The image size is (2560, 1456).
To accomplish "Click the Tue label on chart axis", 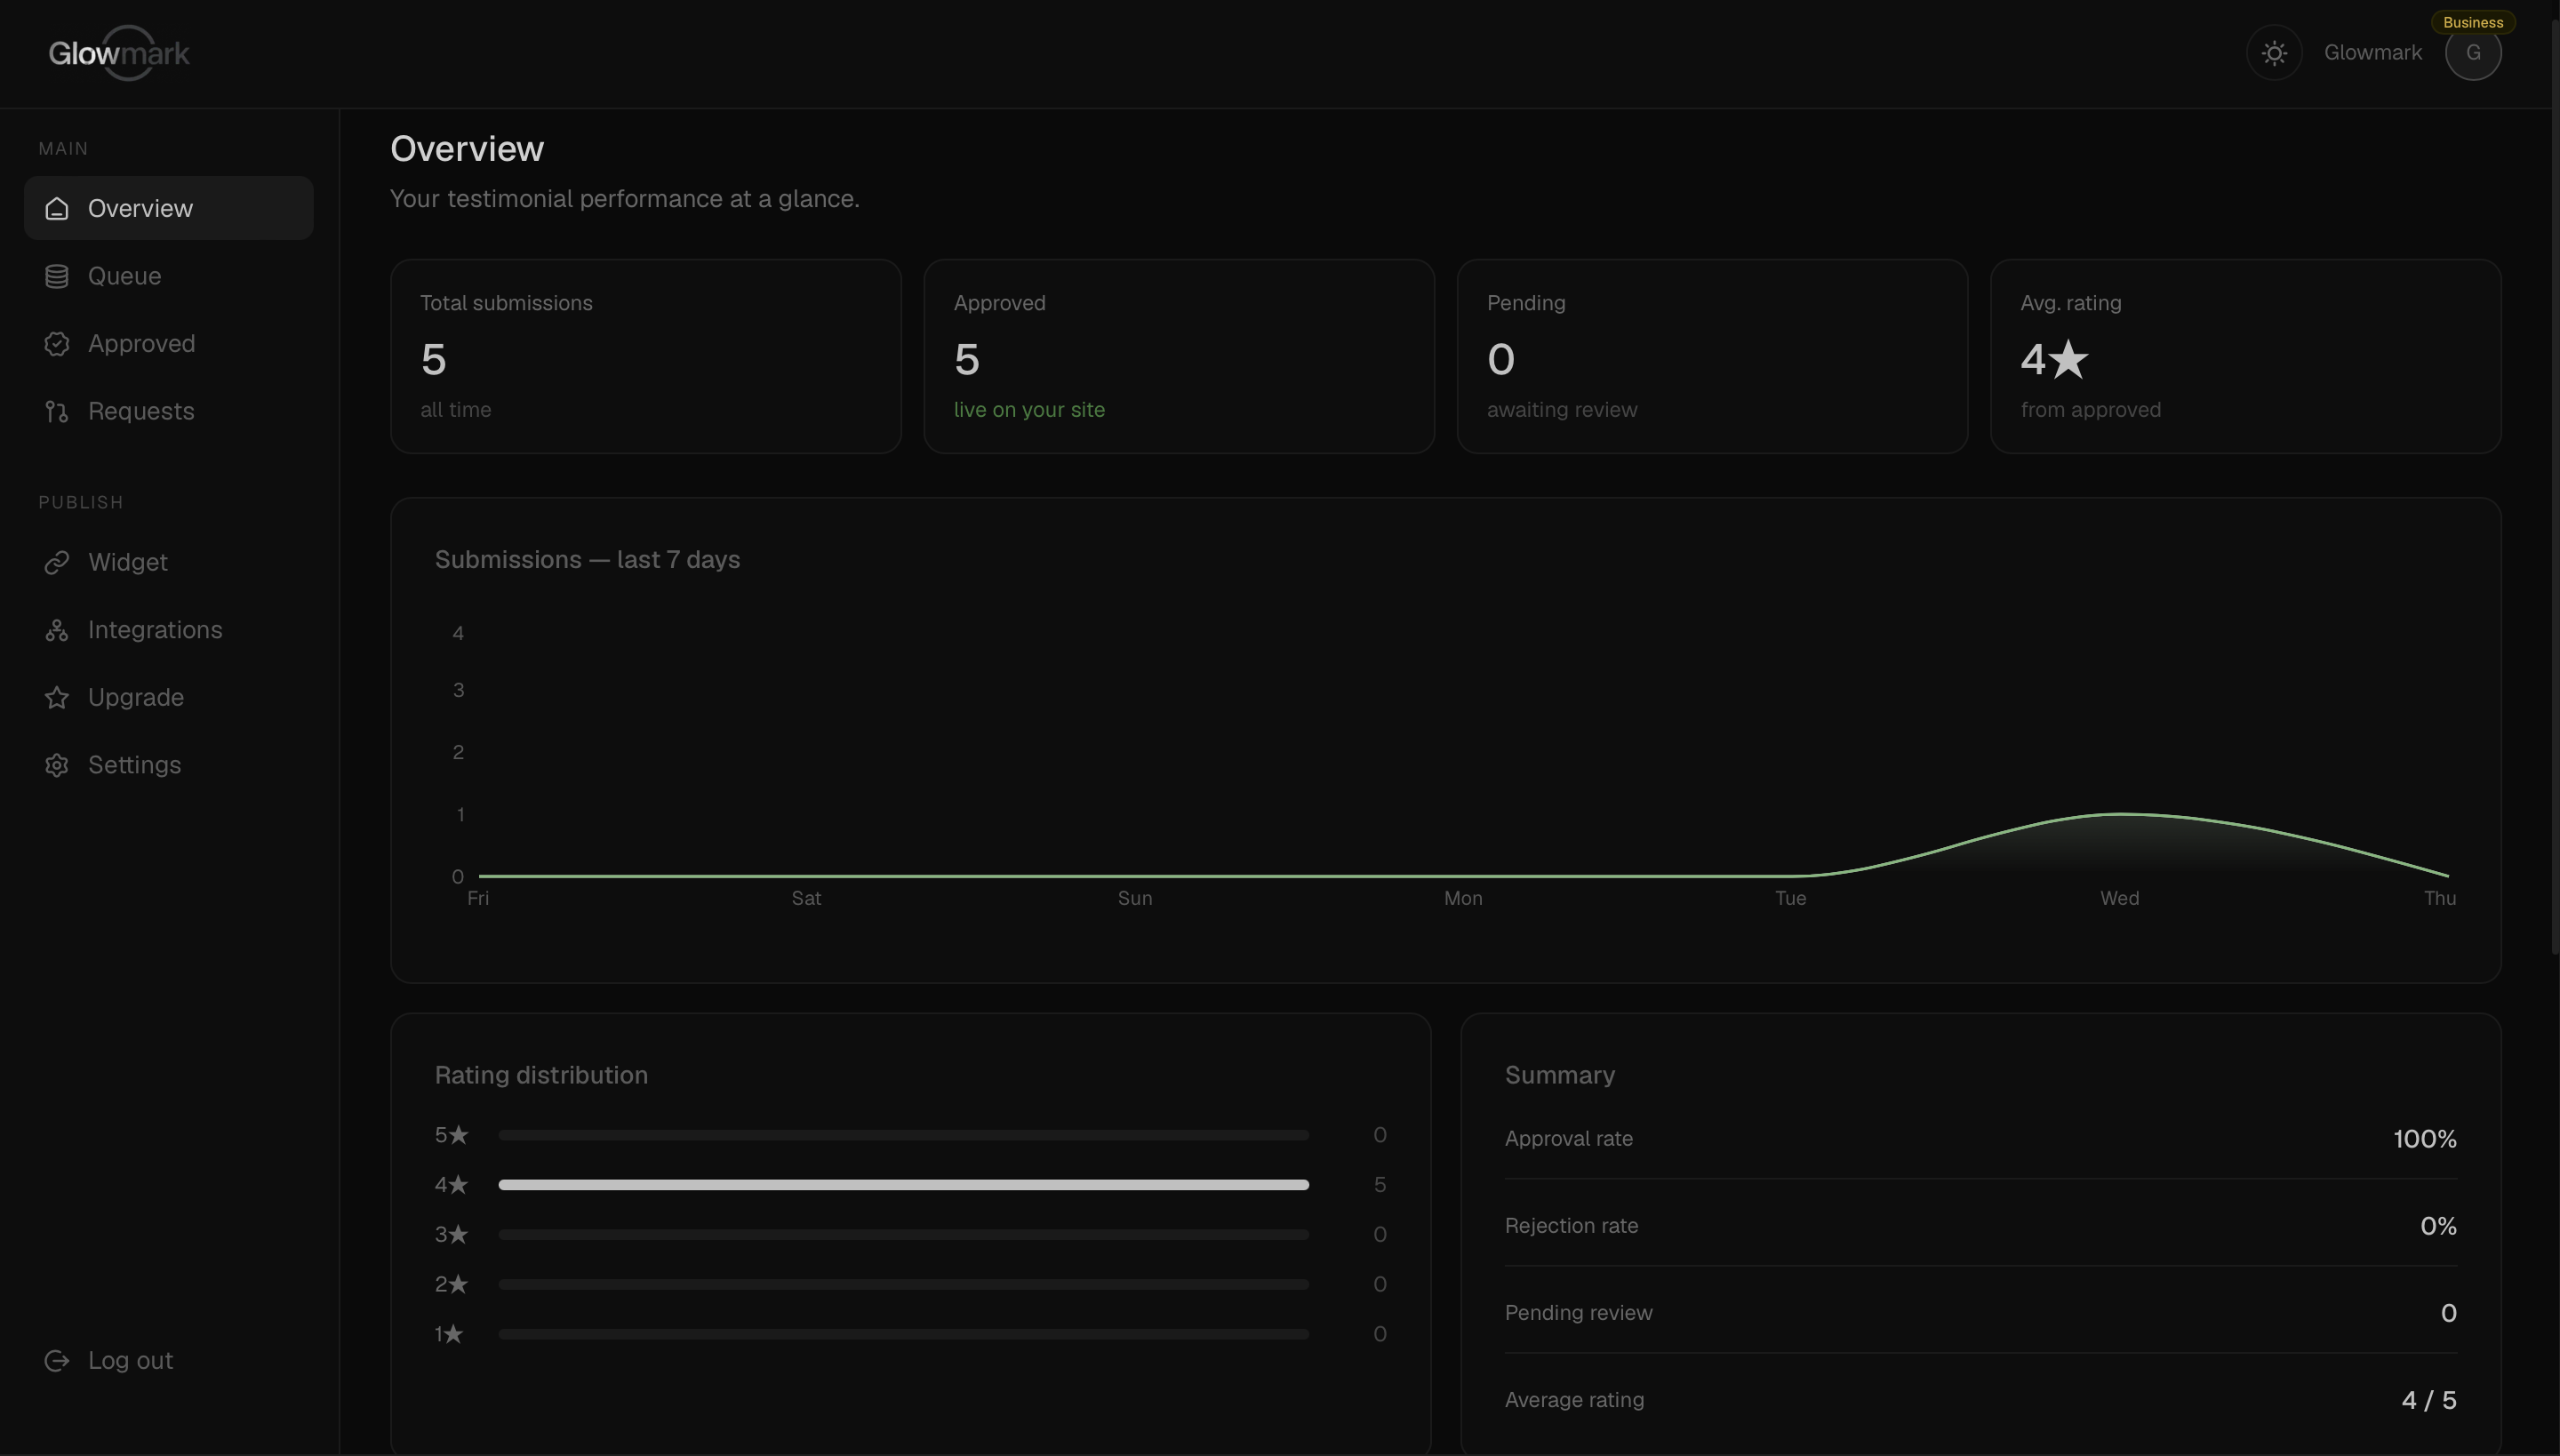I will click(1790, 898).
